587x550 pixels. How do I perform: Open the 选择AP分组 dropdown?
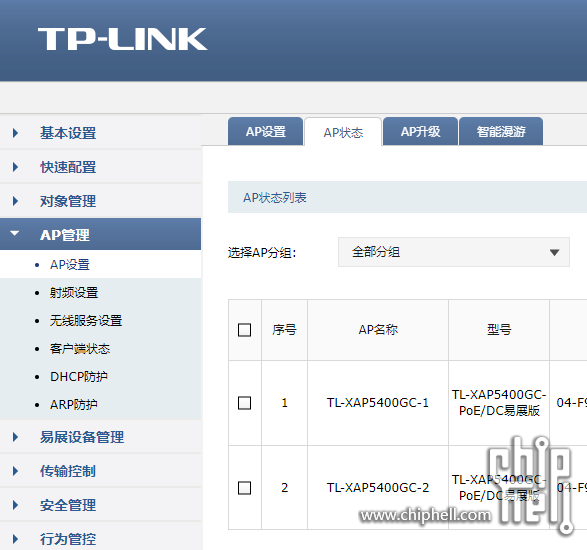pyautogui.click(x=454, y=252)
